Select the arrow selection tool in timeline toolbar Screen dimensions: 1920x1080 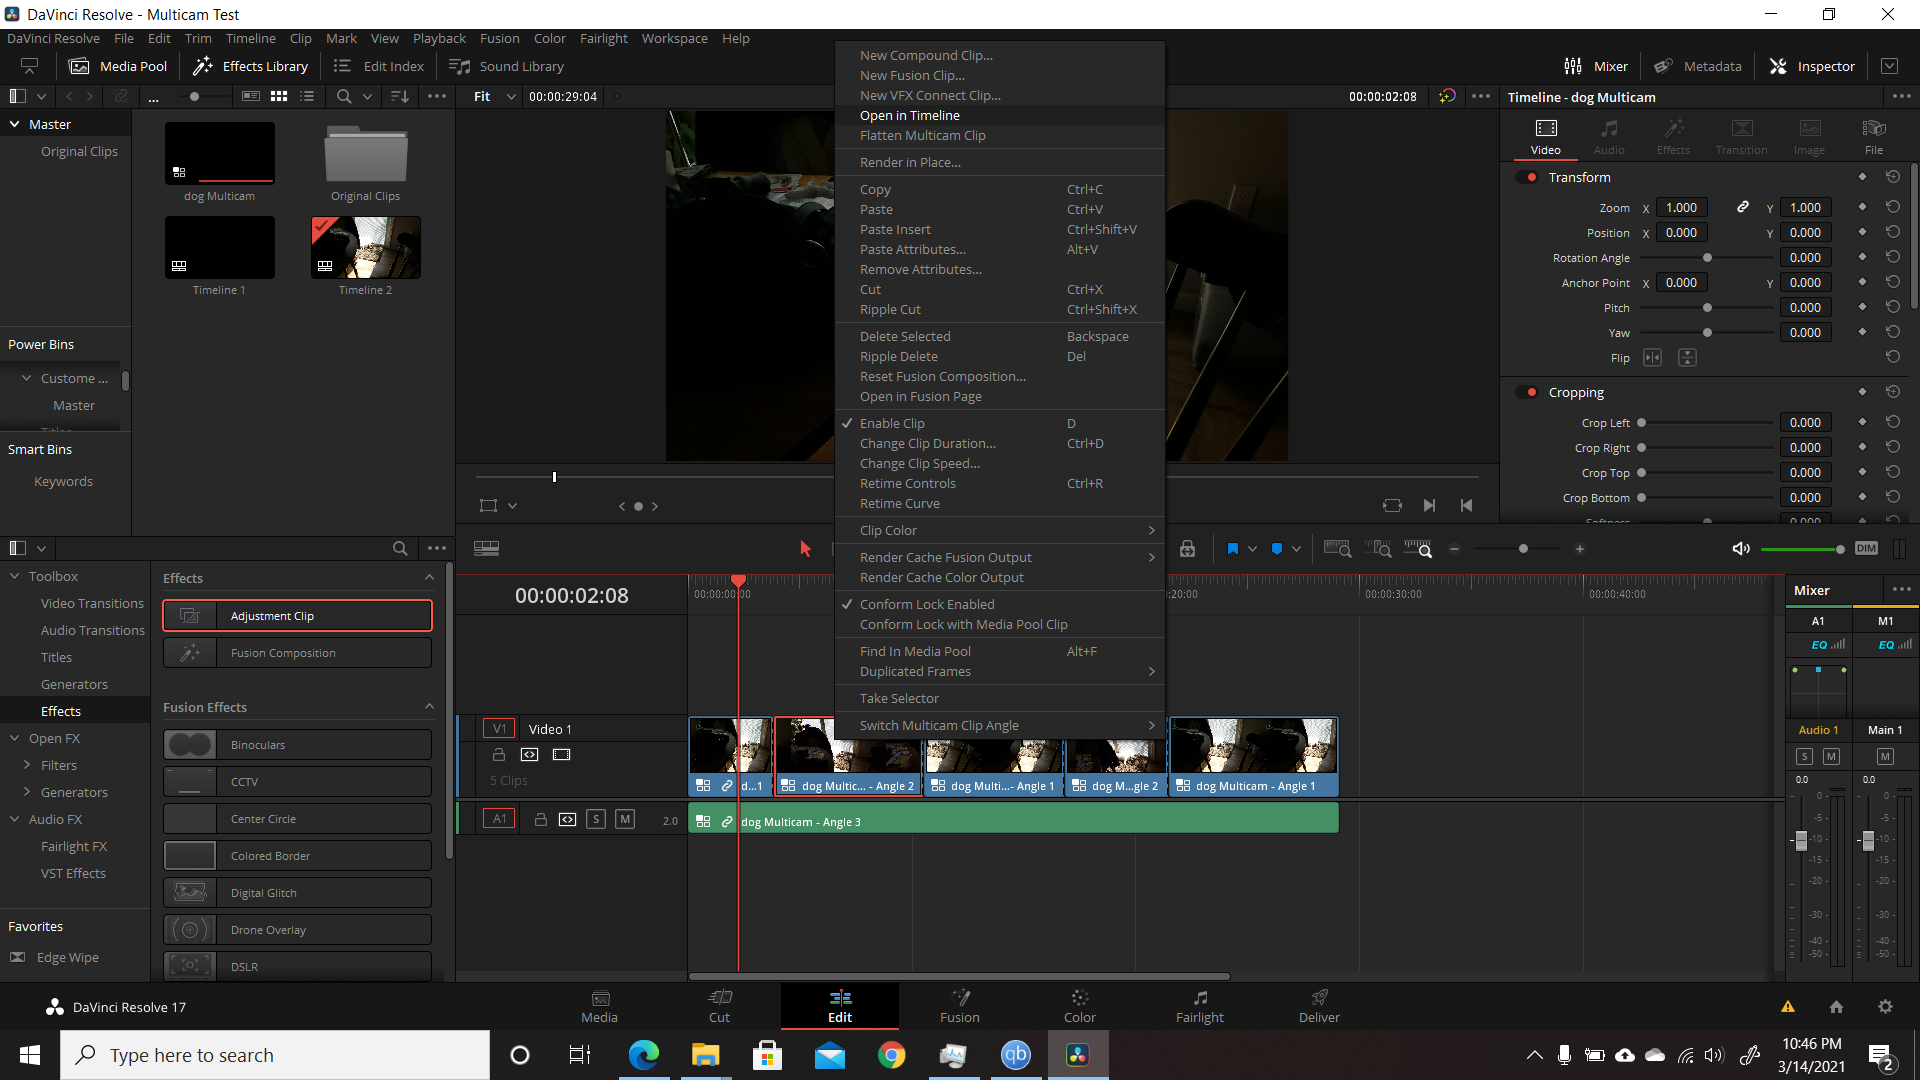tap(805, 548)
